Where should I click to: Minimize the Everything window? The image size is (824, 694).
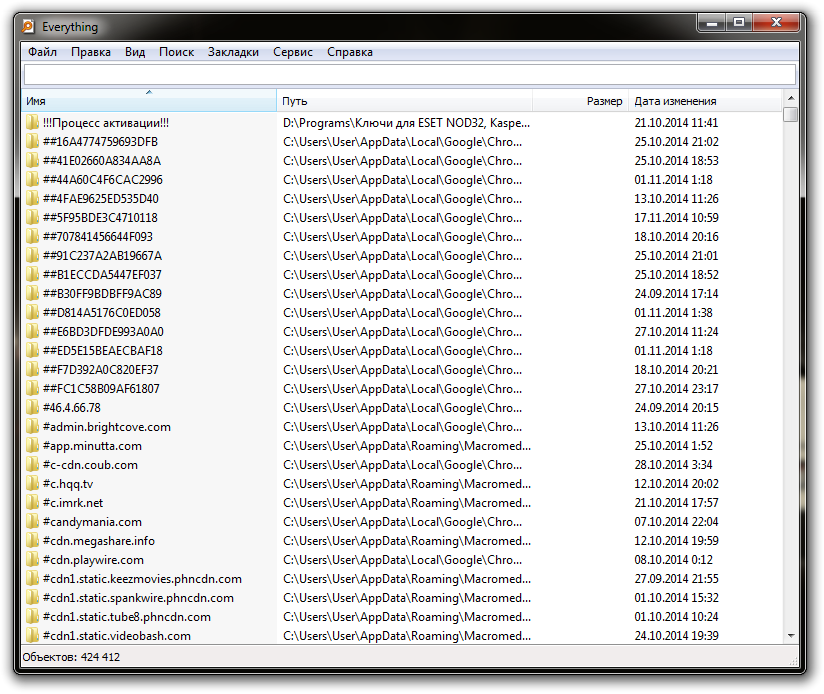pos(712,22)
